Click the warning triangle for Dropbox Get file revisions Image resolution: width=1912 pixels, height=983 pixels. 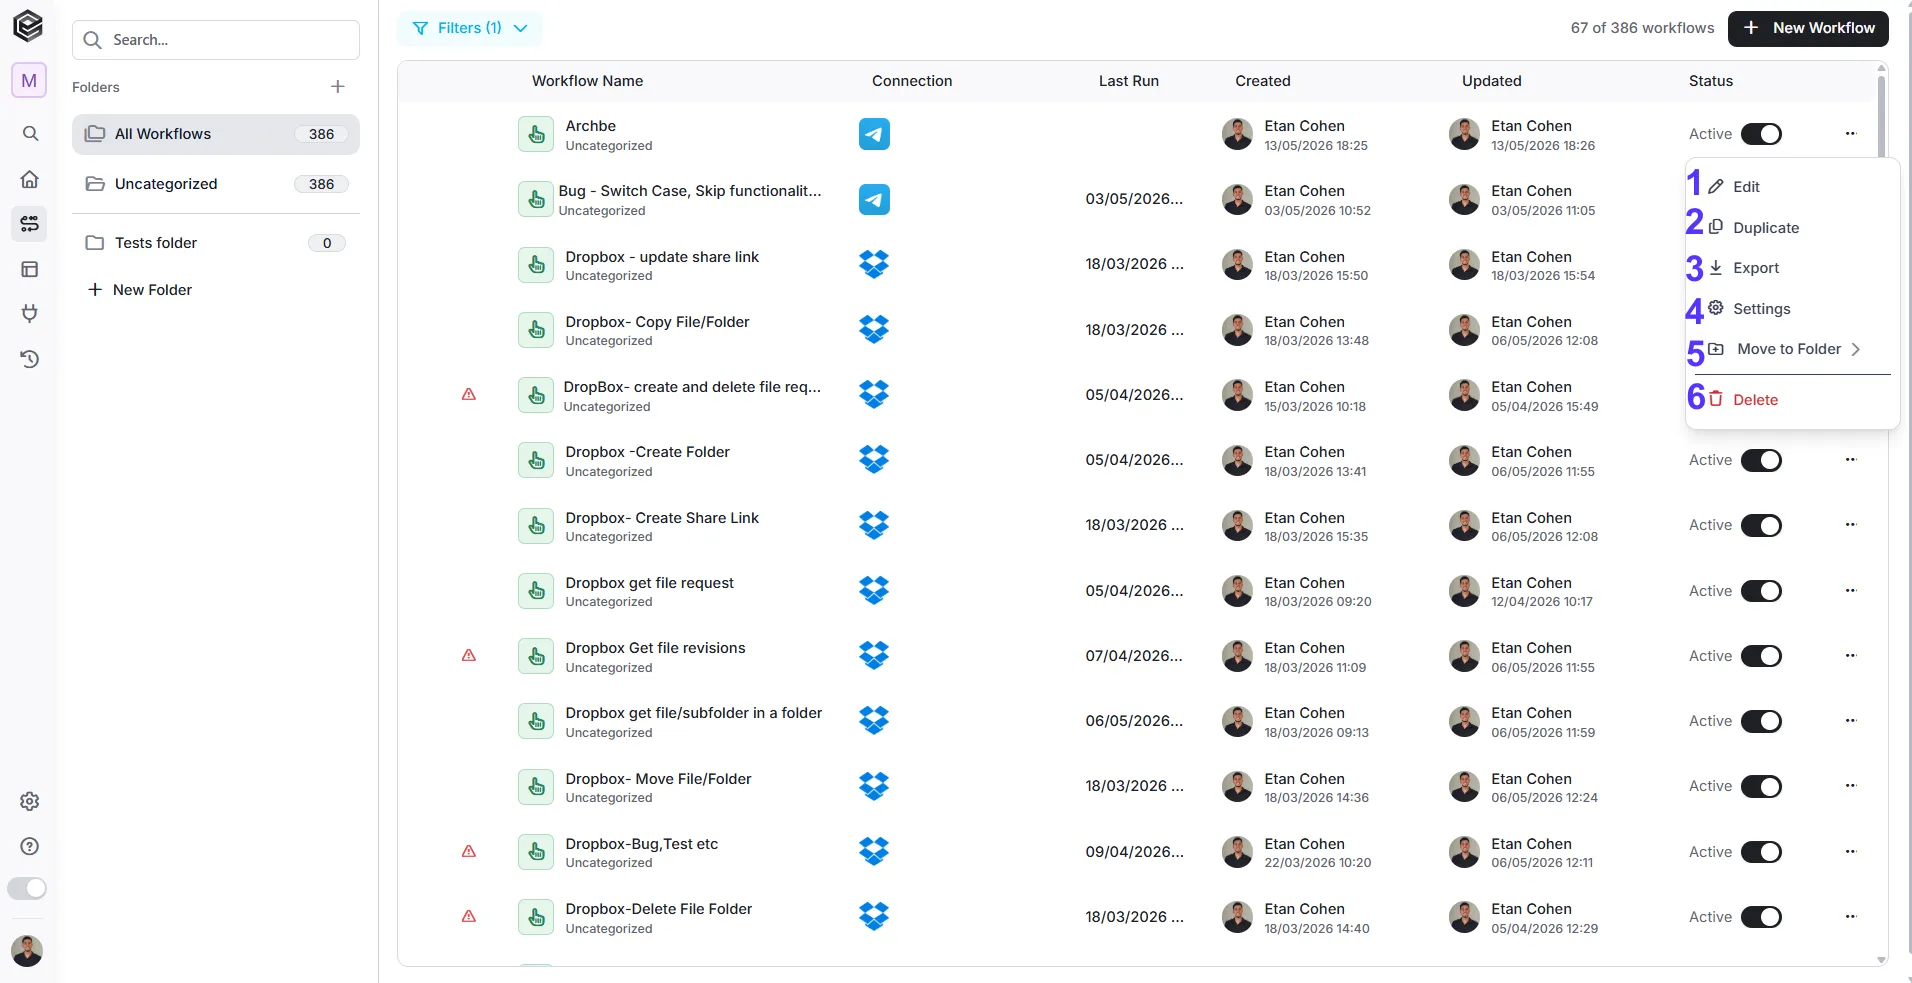tap(469, 656)
